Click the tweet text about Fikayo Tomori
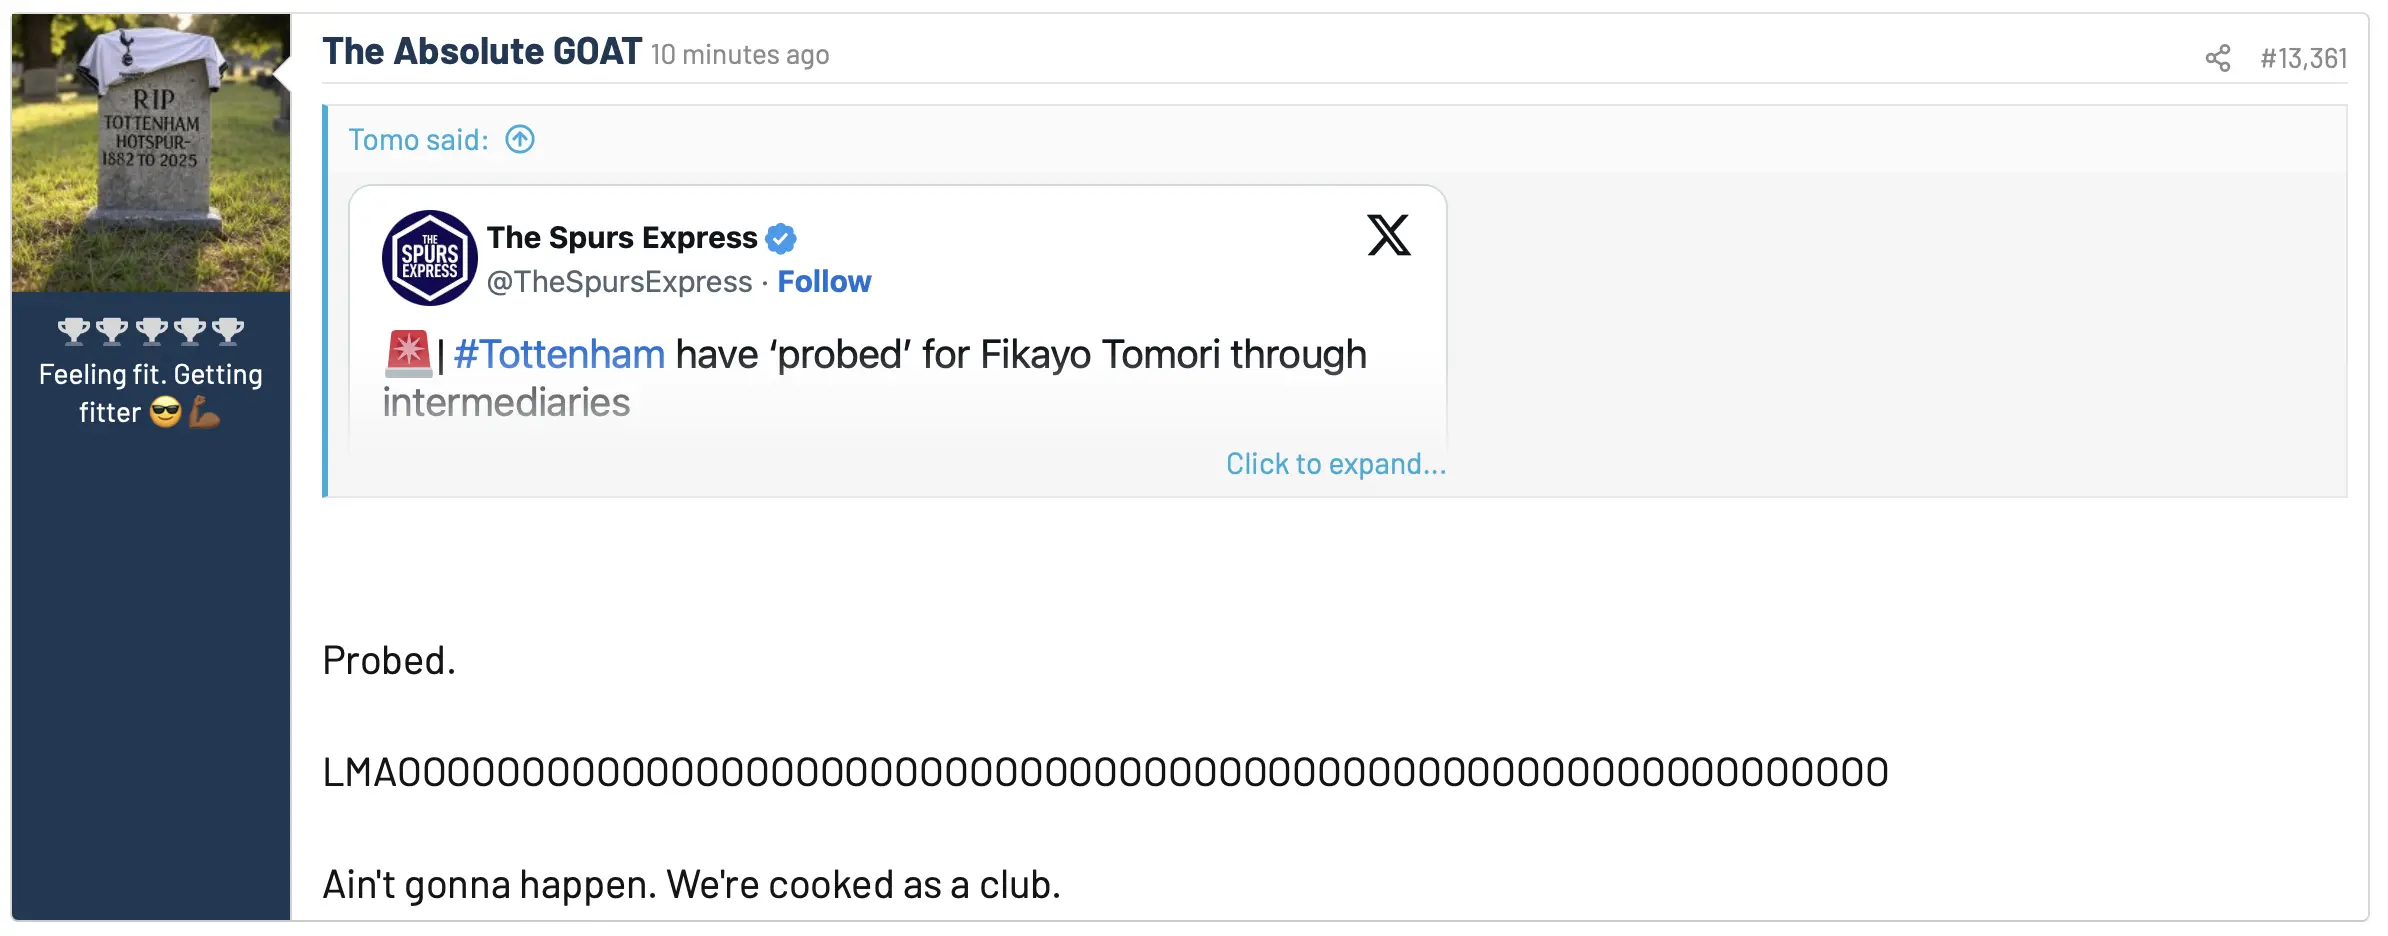 pyautogui.click(x=1020, y=356)
